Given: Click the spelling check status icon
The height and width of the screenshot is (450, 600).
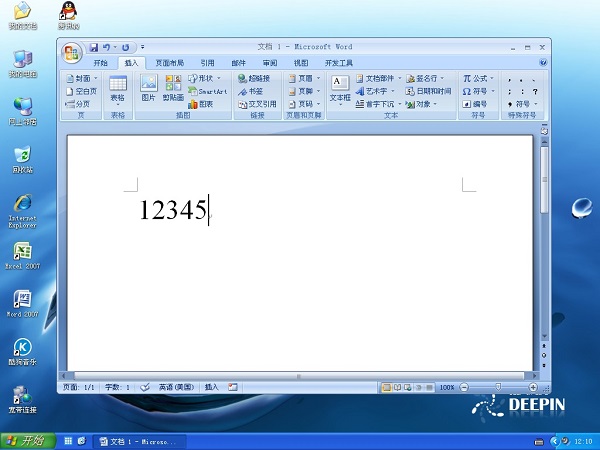Looking at the screenshot, I should click(x=144, y=387).
